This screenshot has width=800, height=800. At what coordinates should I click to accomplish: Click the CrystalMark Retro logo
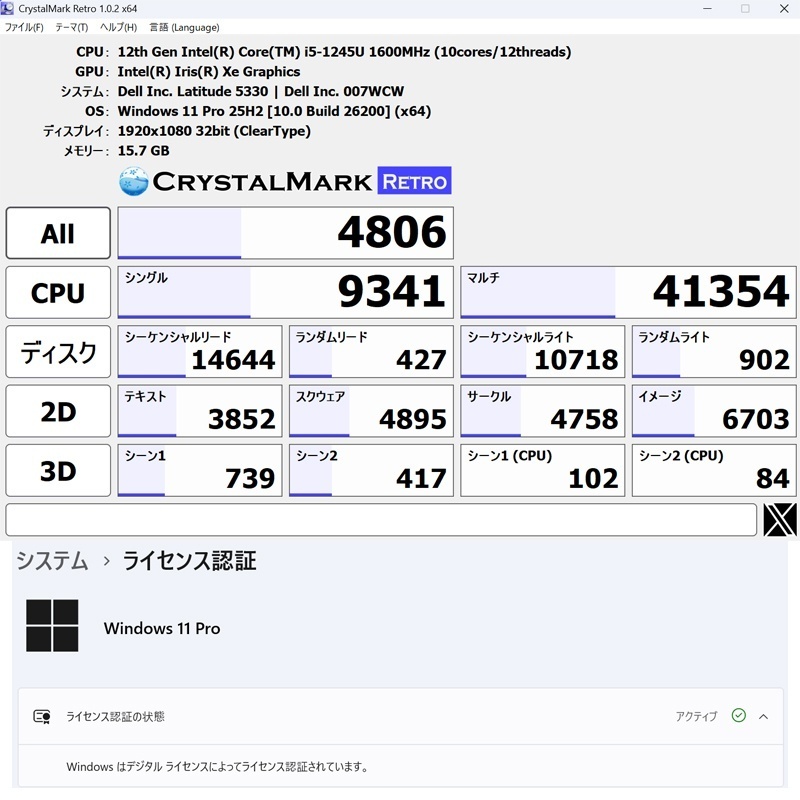pos(285,181)
